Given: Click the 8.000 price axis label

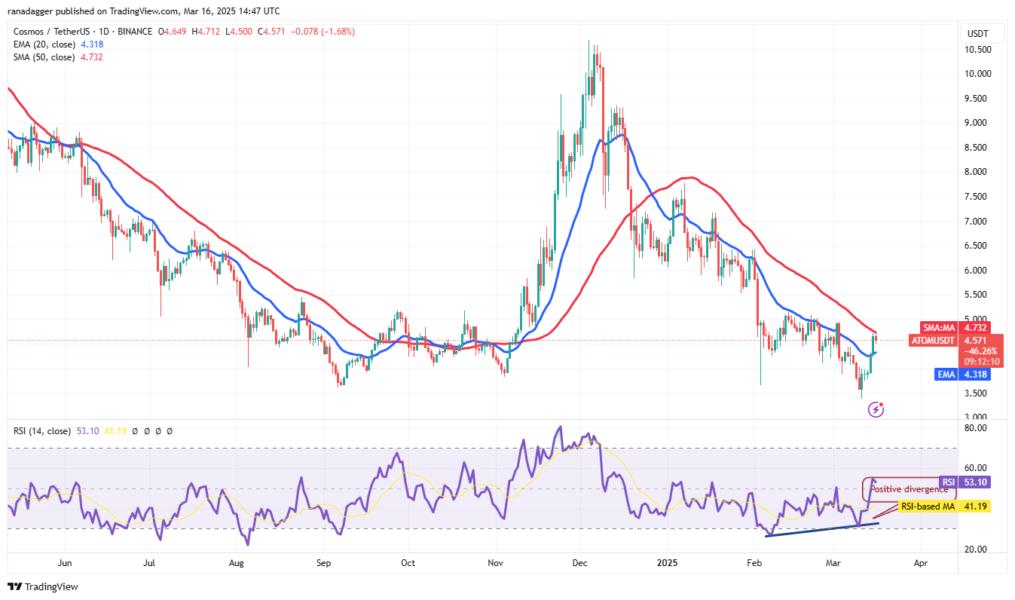Looking at the screenshot, I should pos(977,172).
